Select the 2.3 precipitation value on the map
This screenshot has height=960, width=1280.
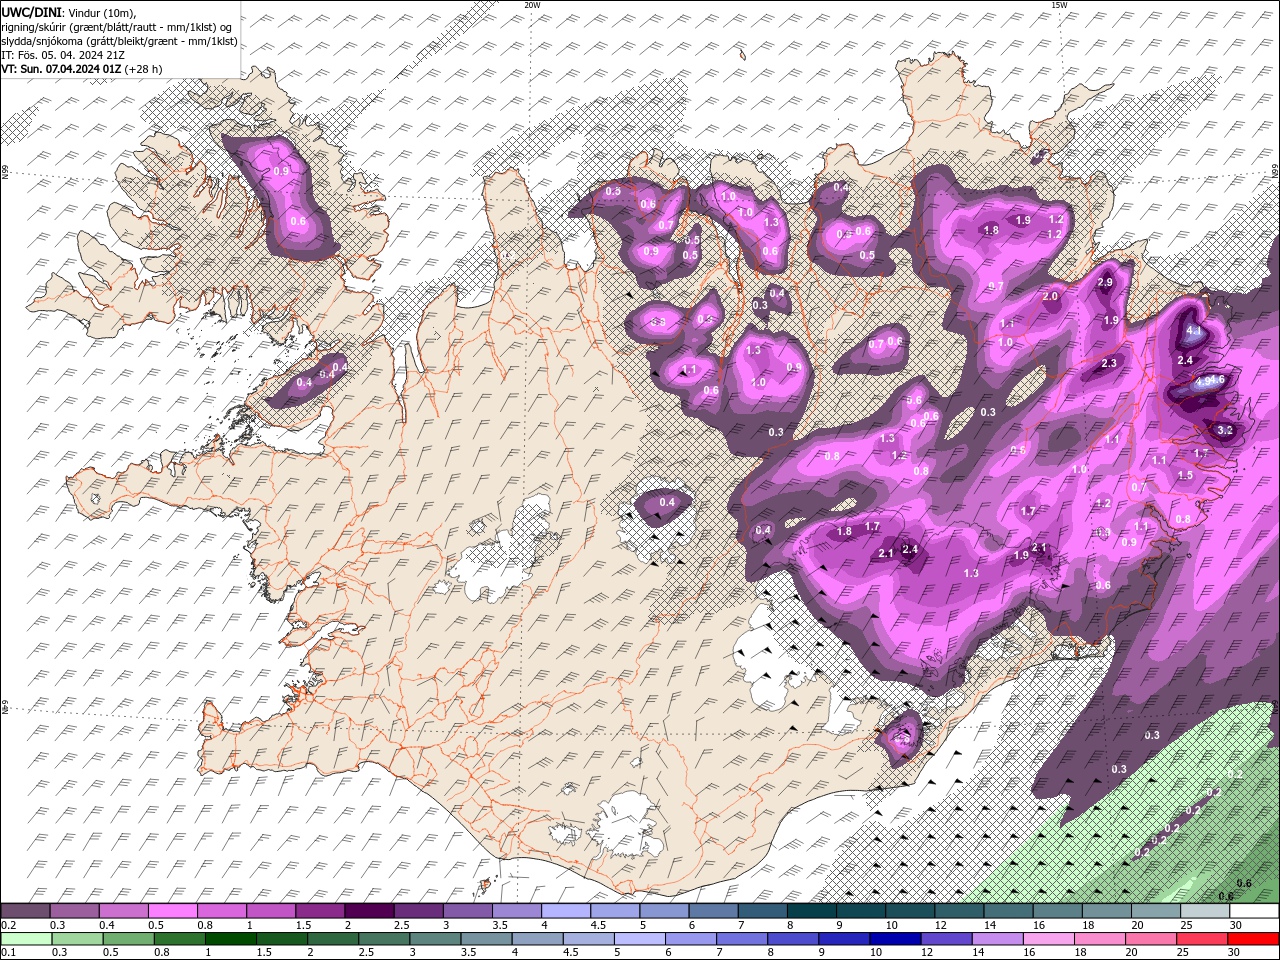click(1108, 364)
